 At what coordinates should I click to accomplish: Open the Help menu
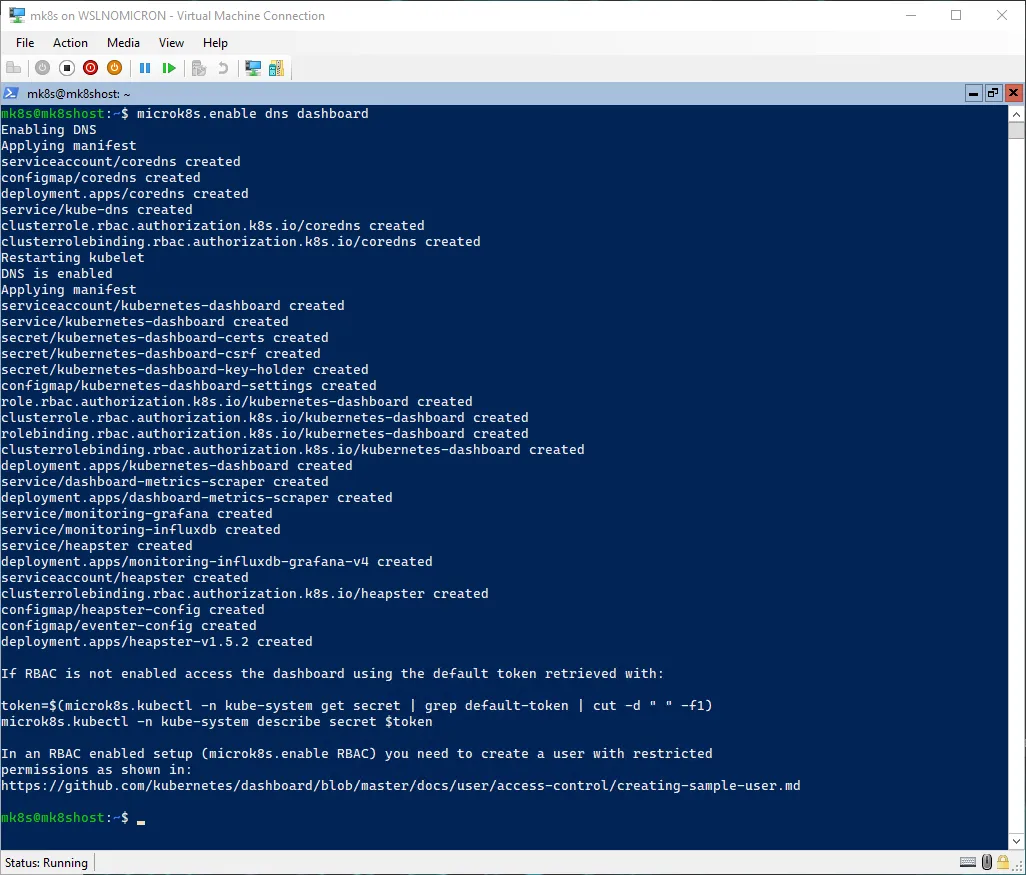pos(215,43)
